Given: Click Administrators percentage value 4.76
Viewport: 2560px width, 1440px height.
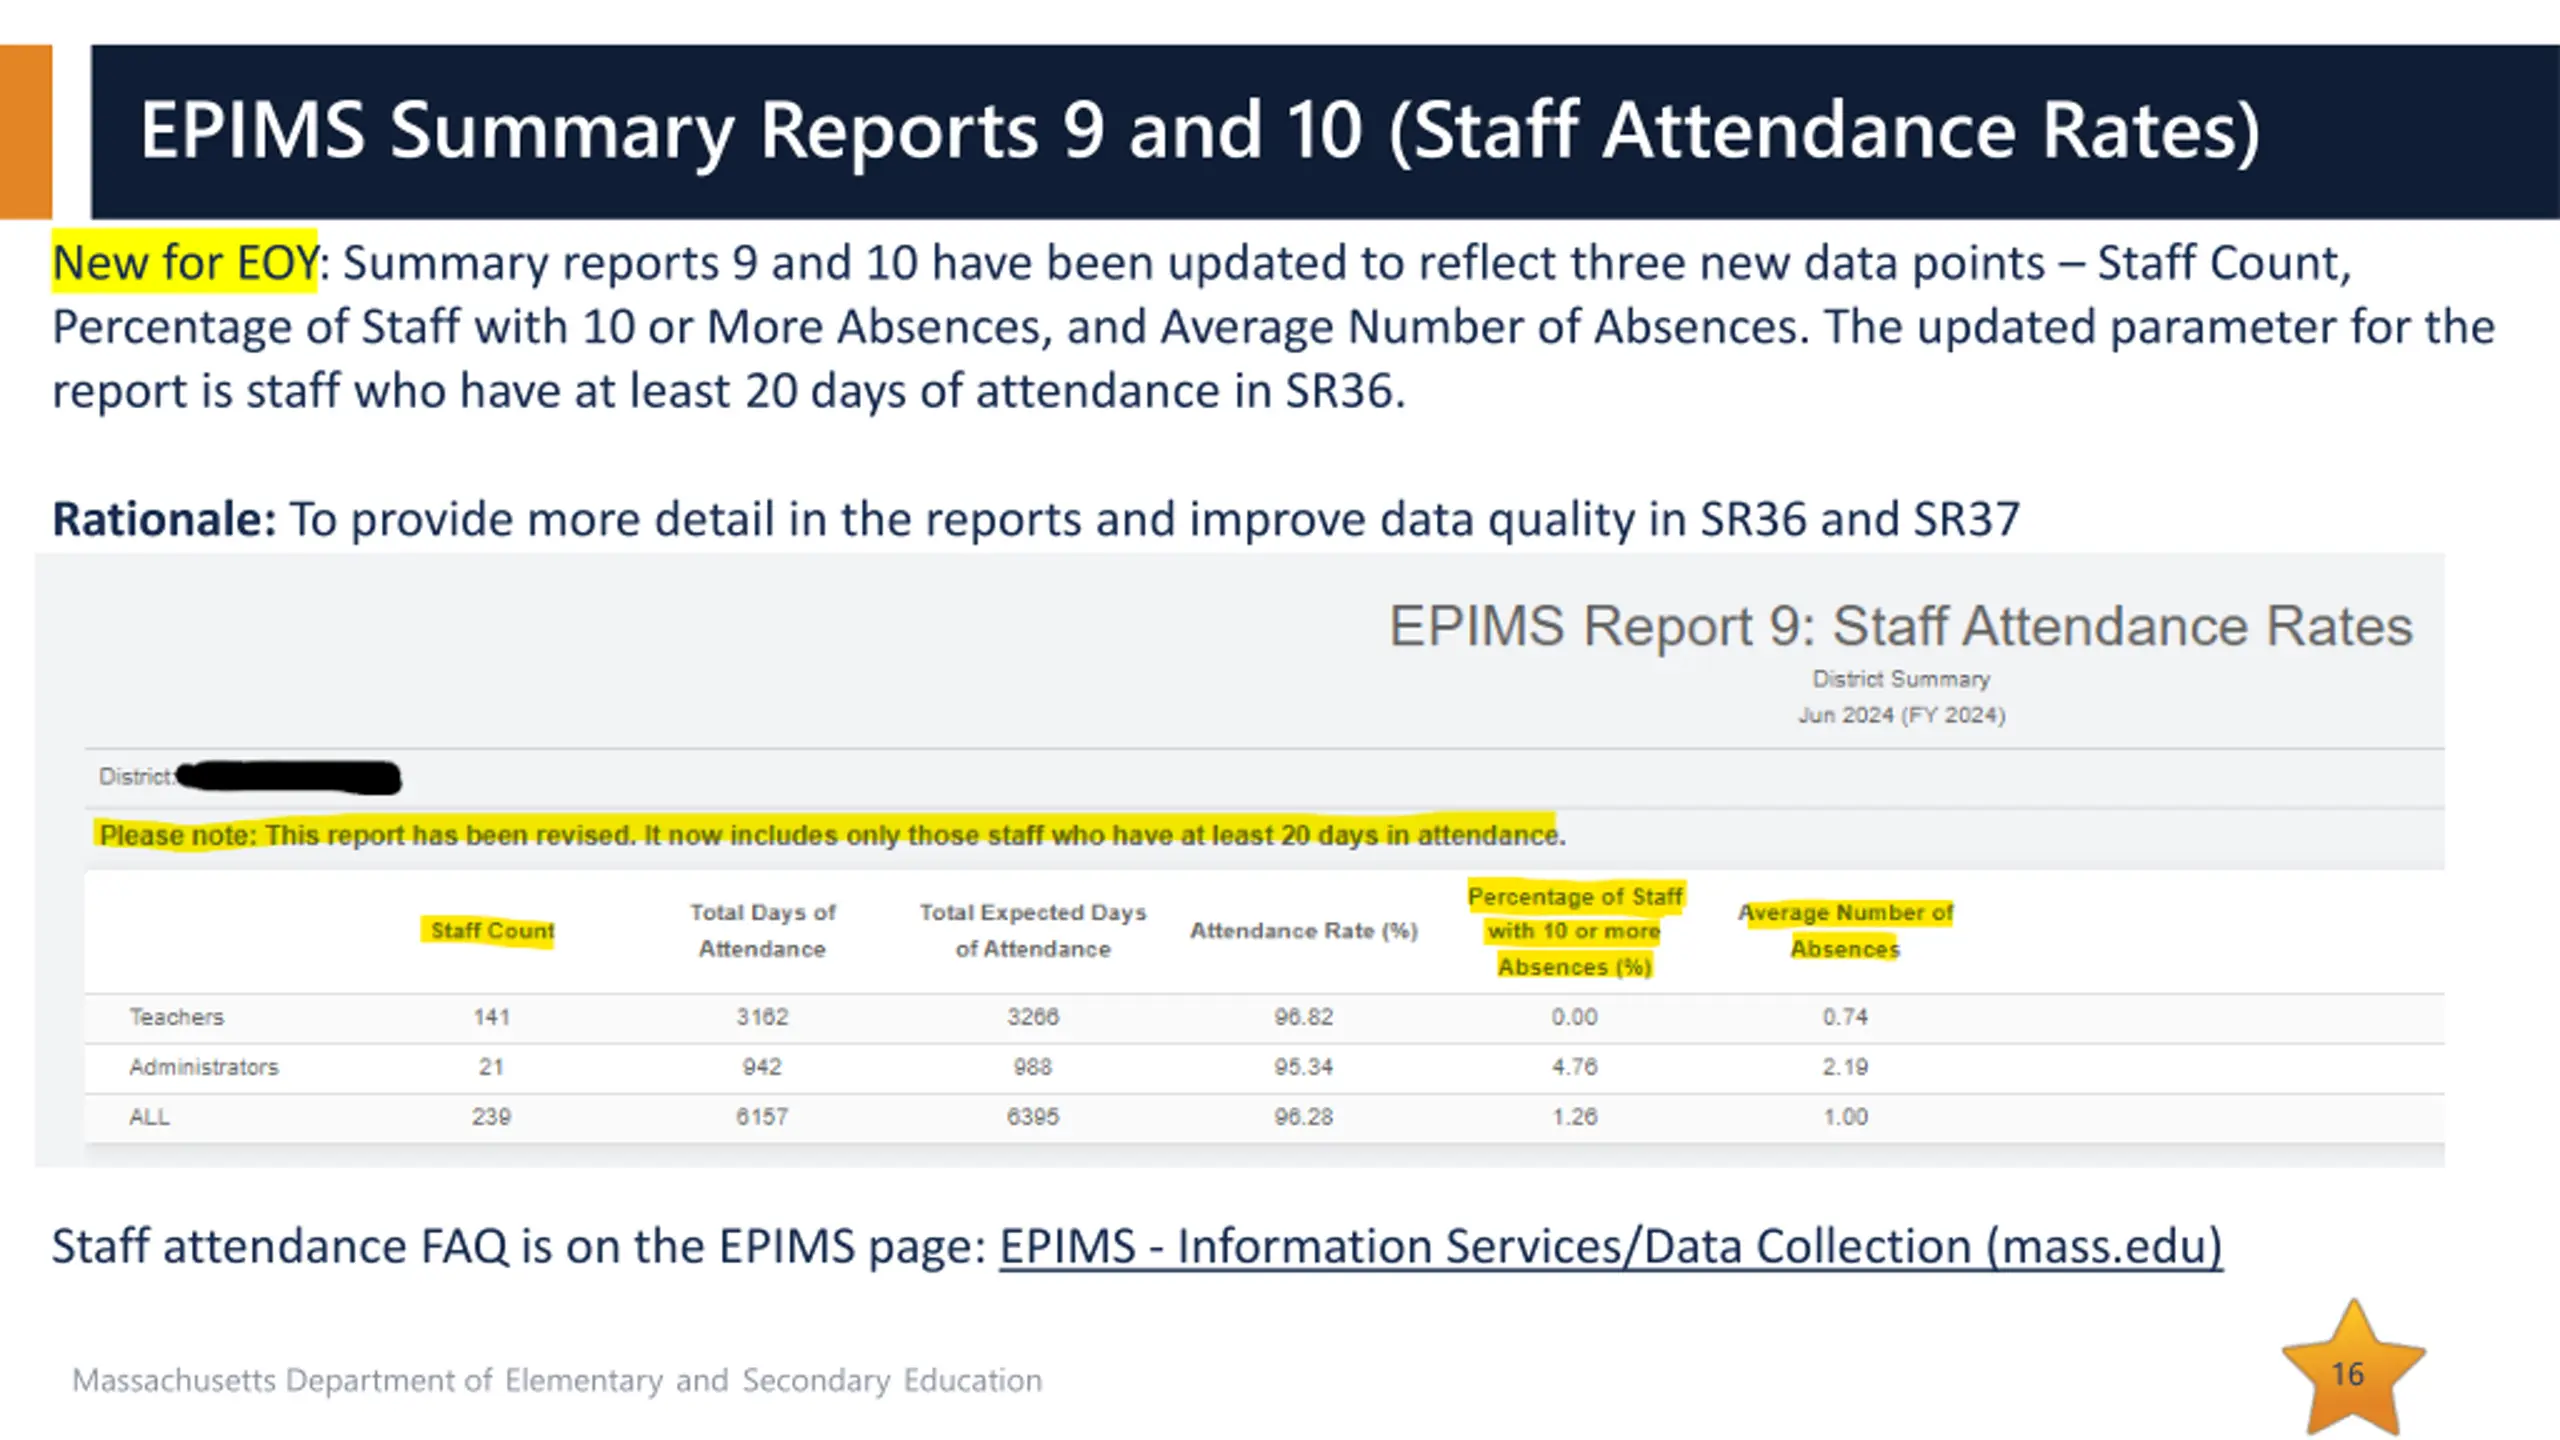Looking at the screenshot, I should 1575,1067.
